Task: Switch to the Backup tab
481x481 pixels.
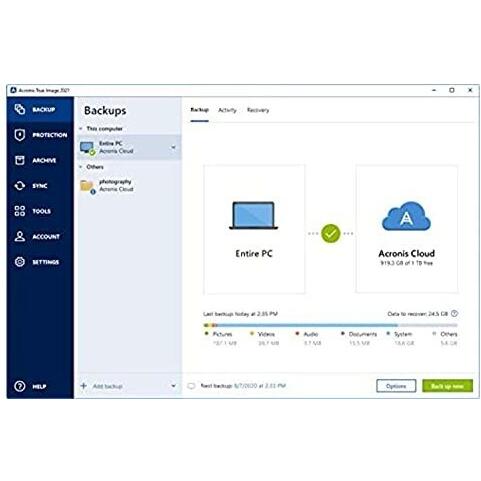Action: coord(199,110)
